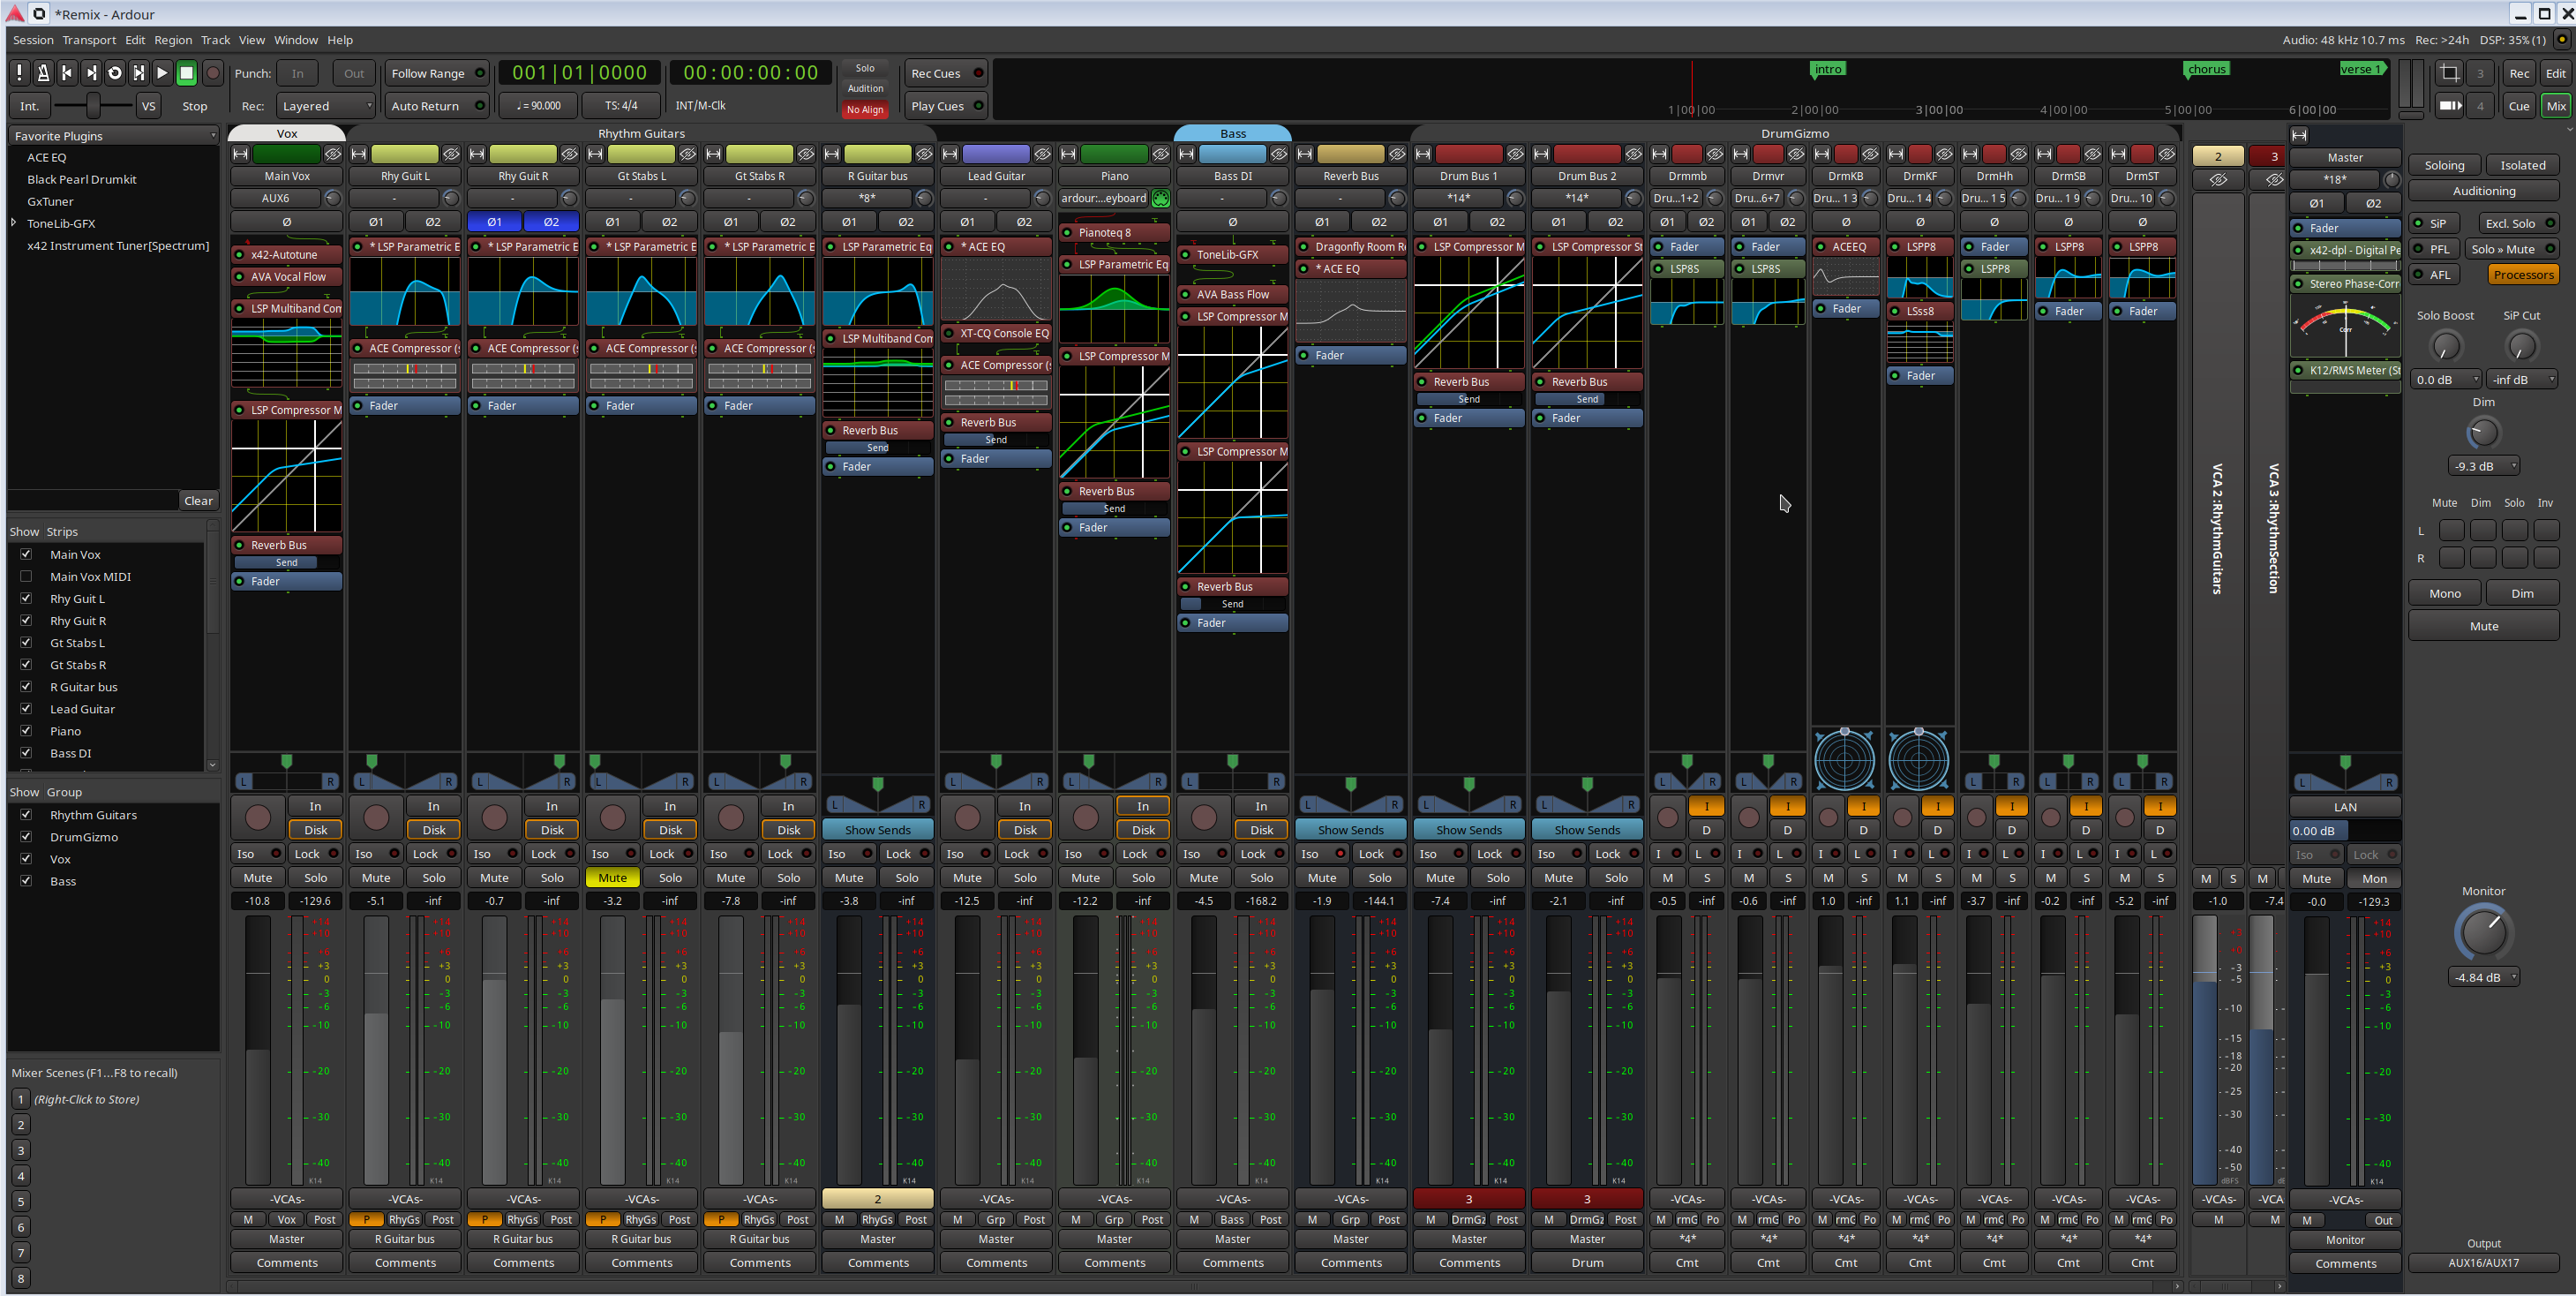Arm record on the Lead Guitar strip
This screenshot has width=2576, height=1296.
[x=967, y=818]
